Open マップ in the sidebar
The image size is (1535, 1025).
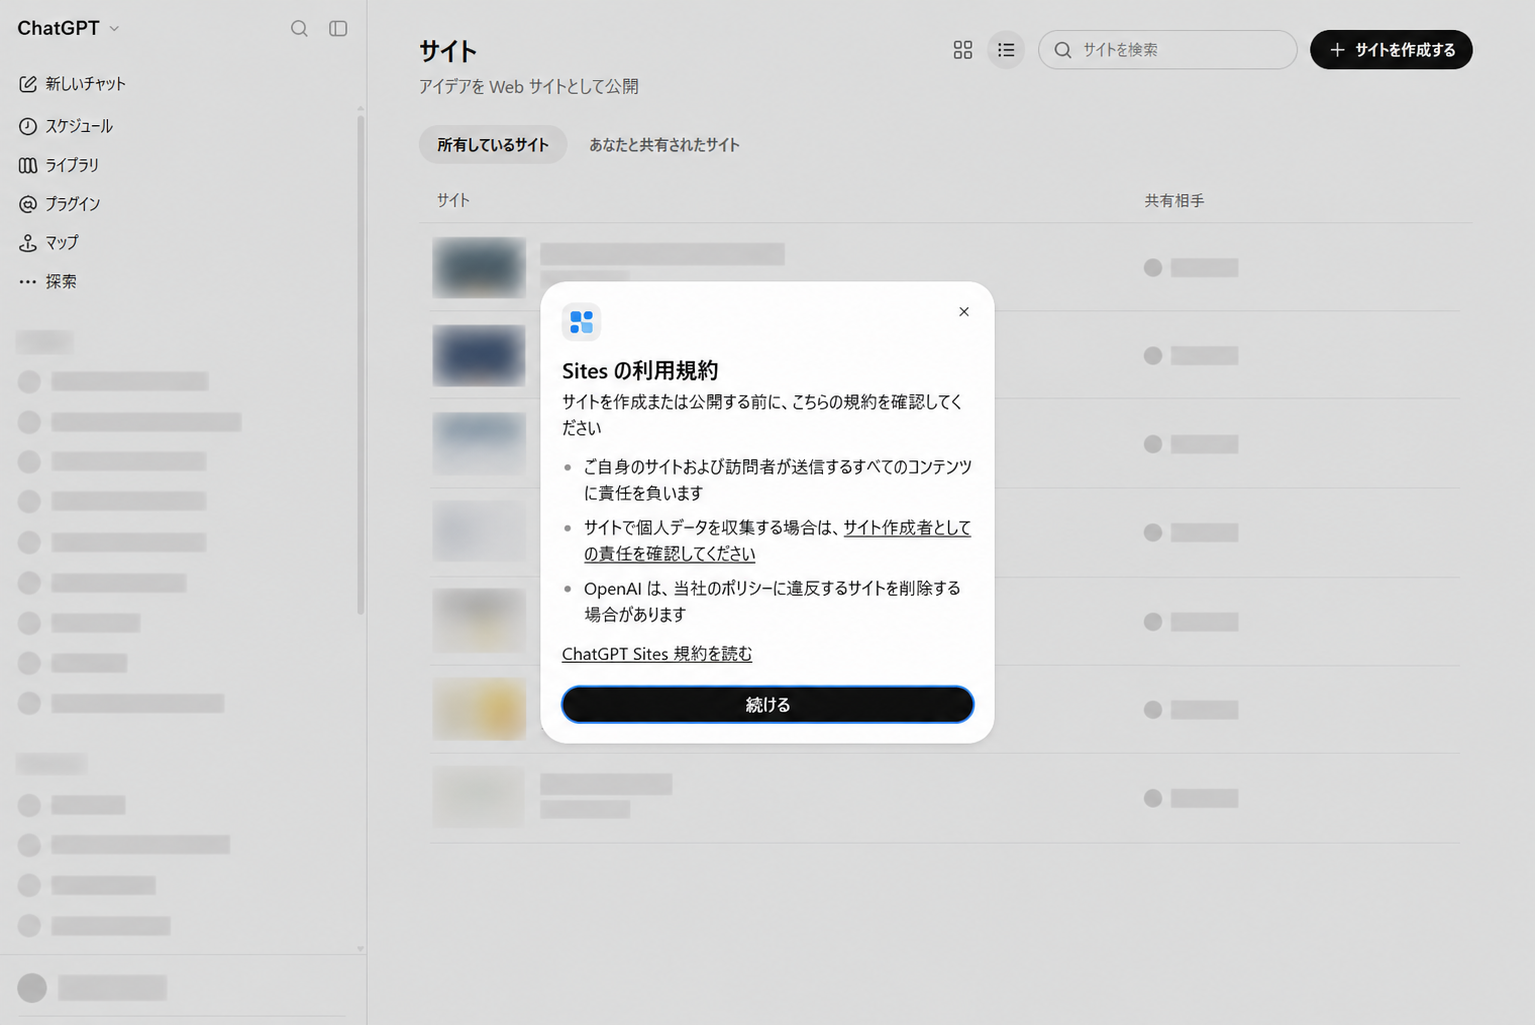point(48,243)
